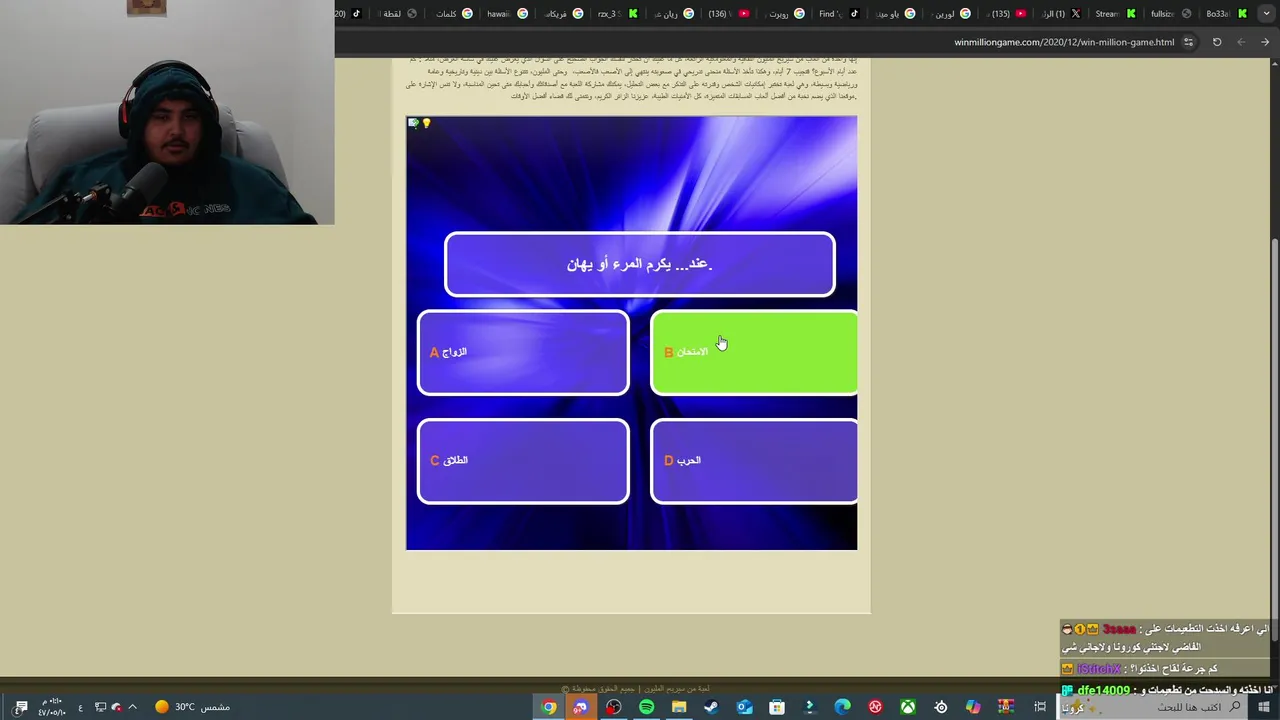Screen dimensions: 1280x720
Task: Switch input language indicator ع
Action: [81, 707]
